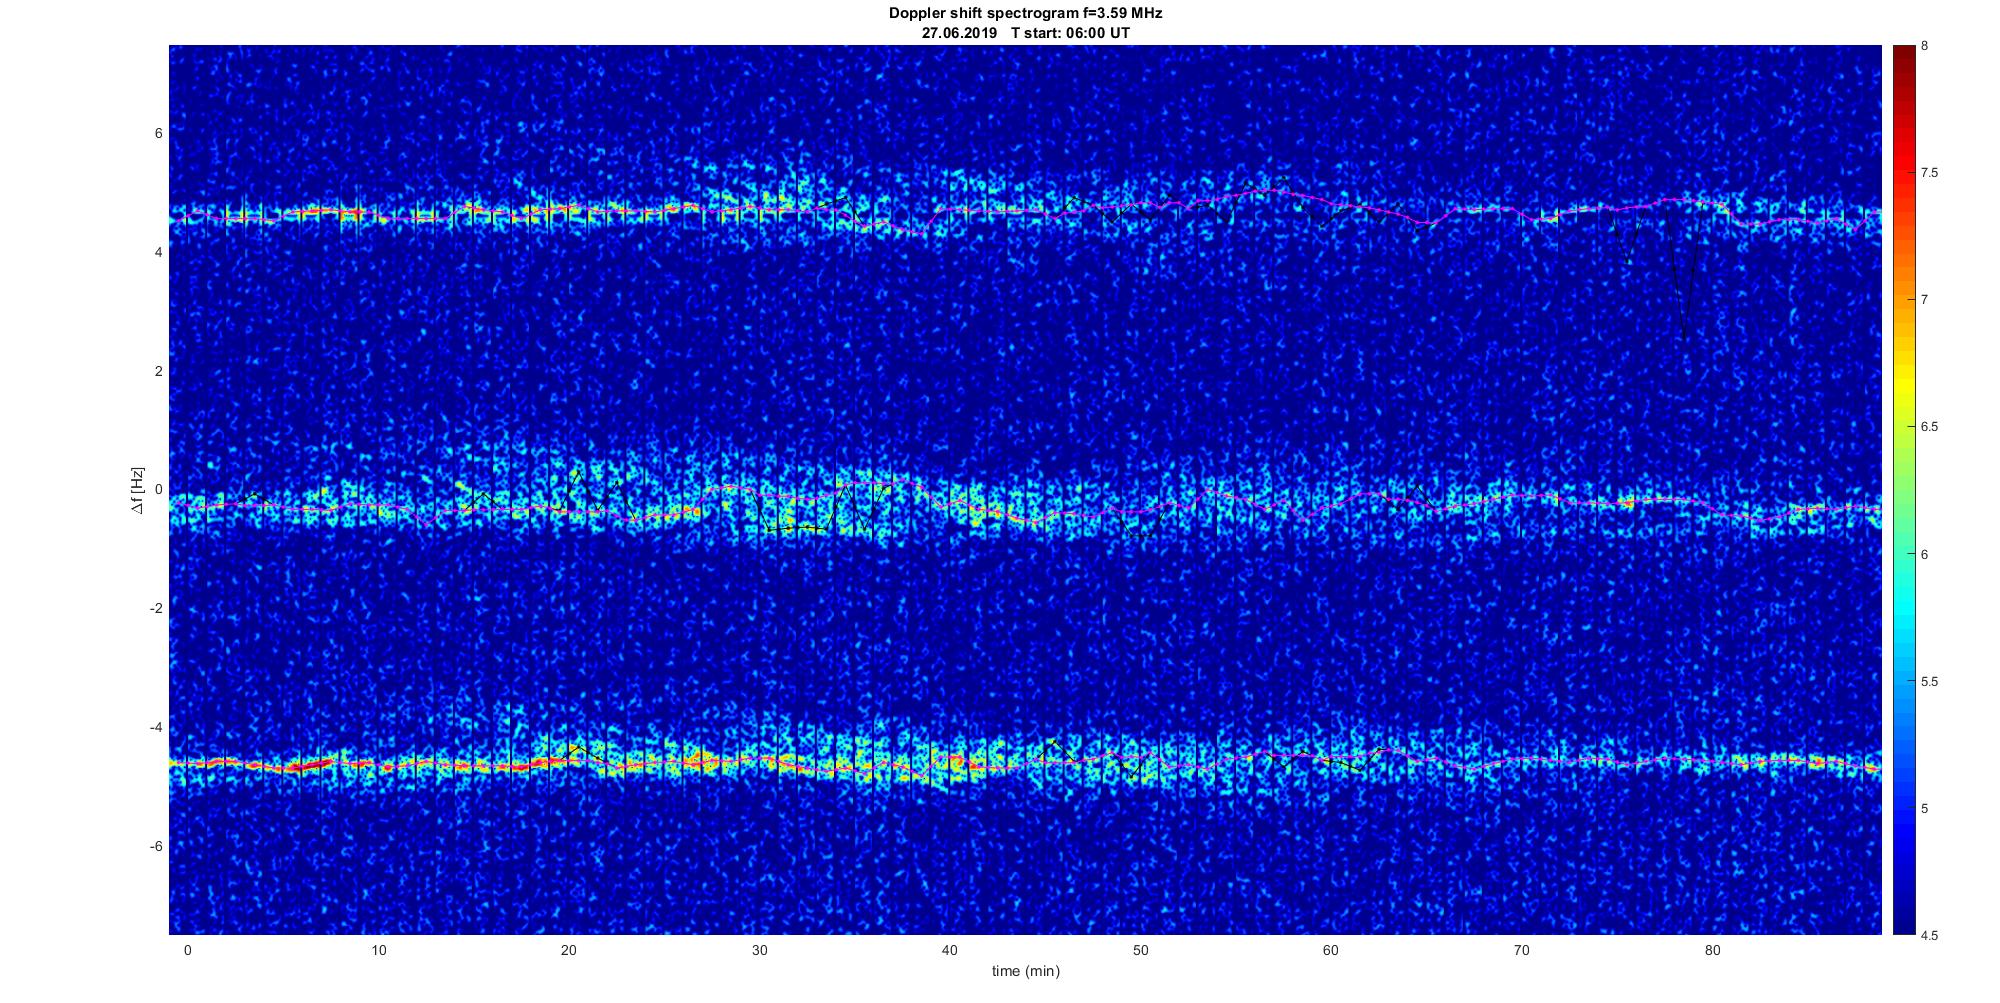Click x-axis tick label '50'
Viewport: 2000px width, 1003px height.
point(1141,950)
